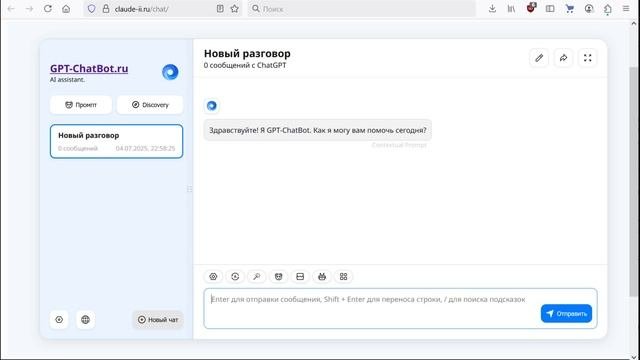Click the red extension icon with badge
Image resolution: width=640 pixels, height=360 pixels.
[531, 8]
